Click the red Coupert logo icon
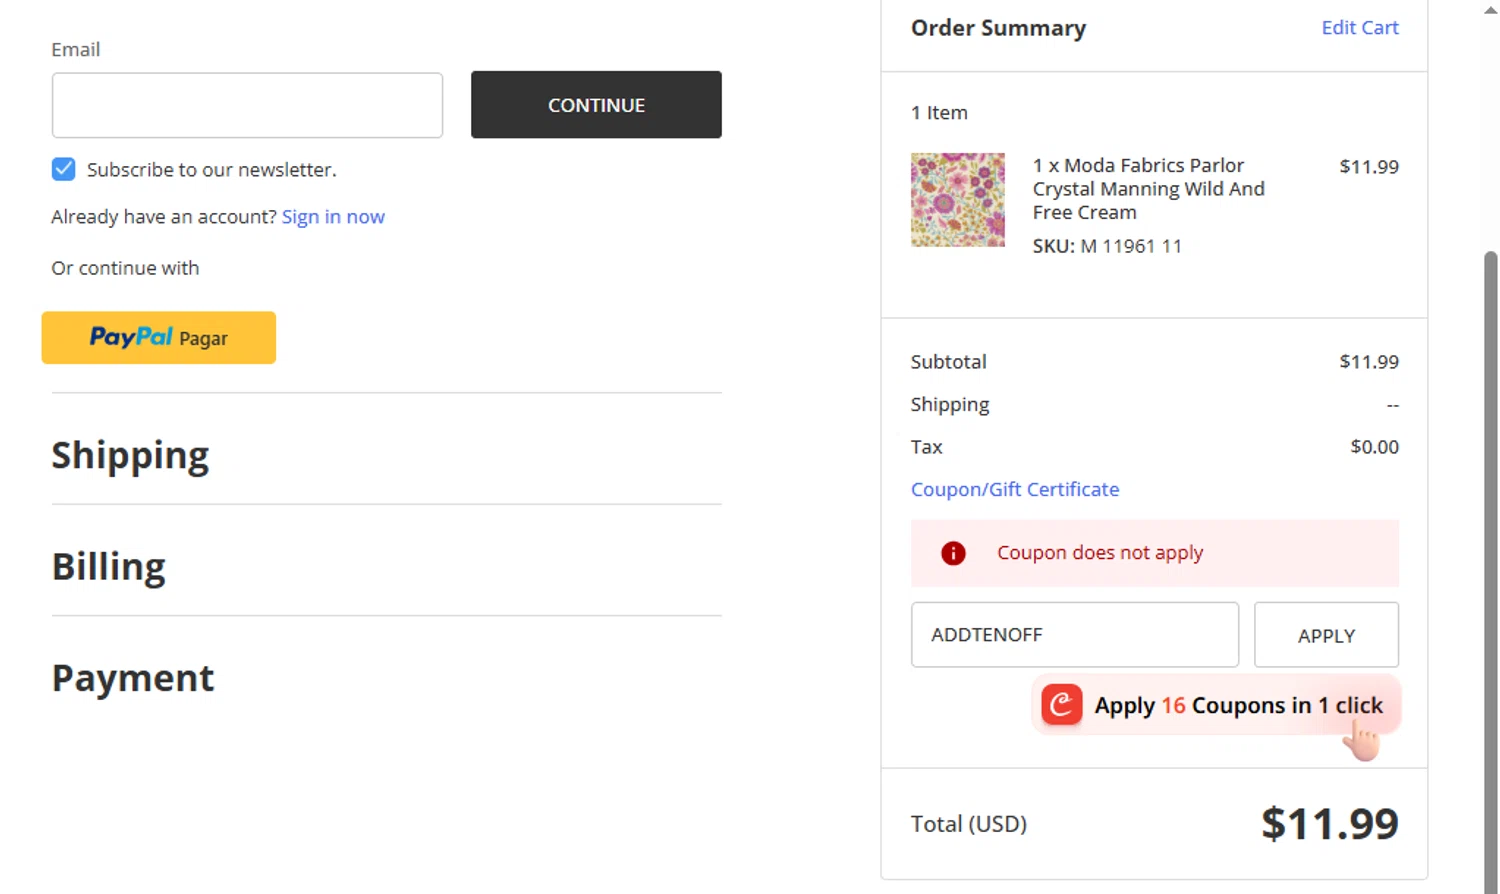Image resolution: width=1500 pixels, height=894 pixels. coord(1062,705)
